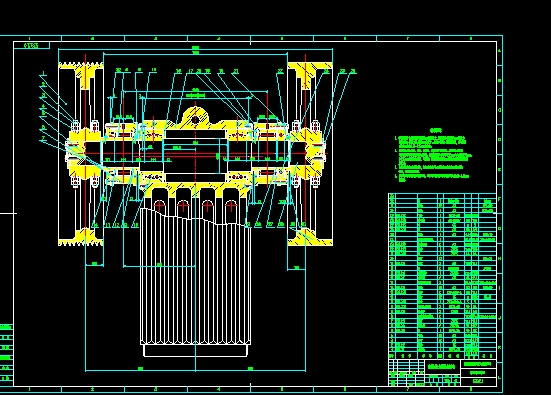Click zone letter A on right frame
Image resolution: width=551 pixels, height=395 pixels.
[500, 51]
